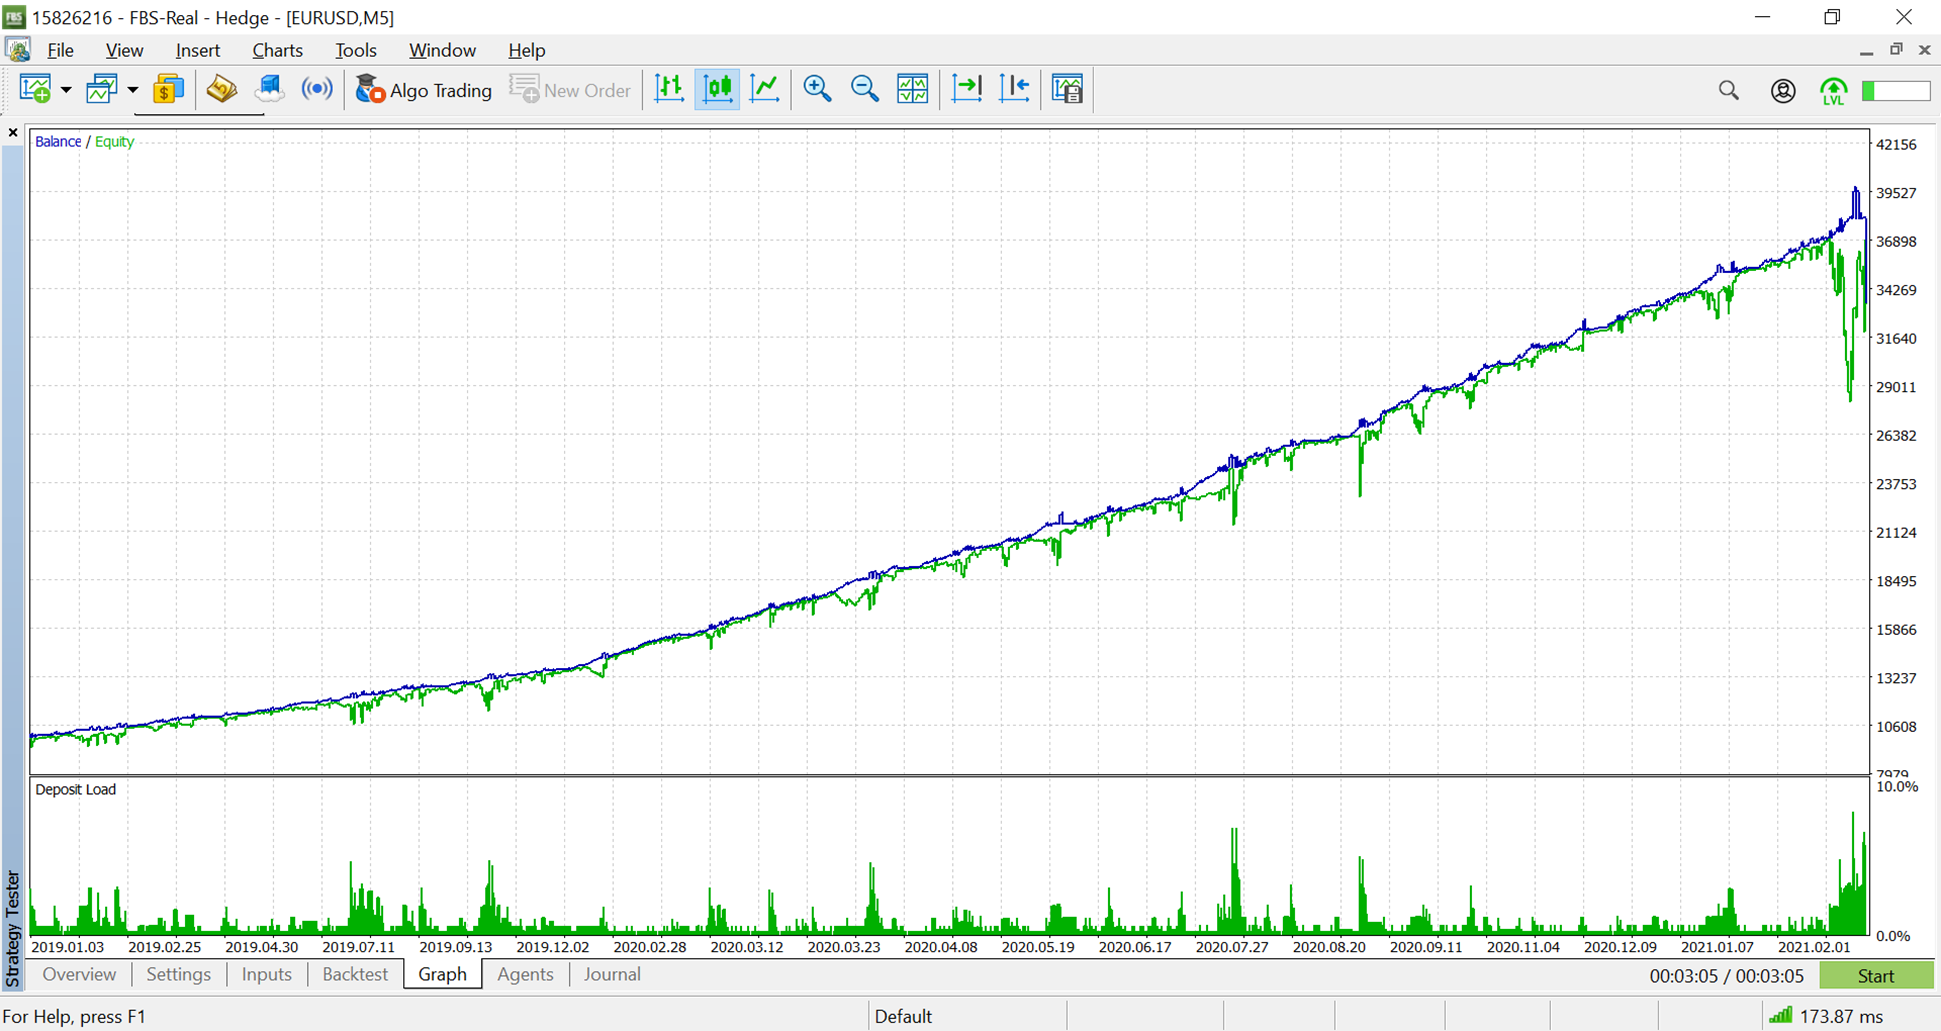Open the Market/Data Window tag icon
The width and height of the screenshot is (1941, 1031).
click(221, 90)
